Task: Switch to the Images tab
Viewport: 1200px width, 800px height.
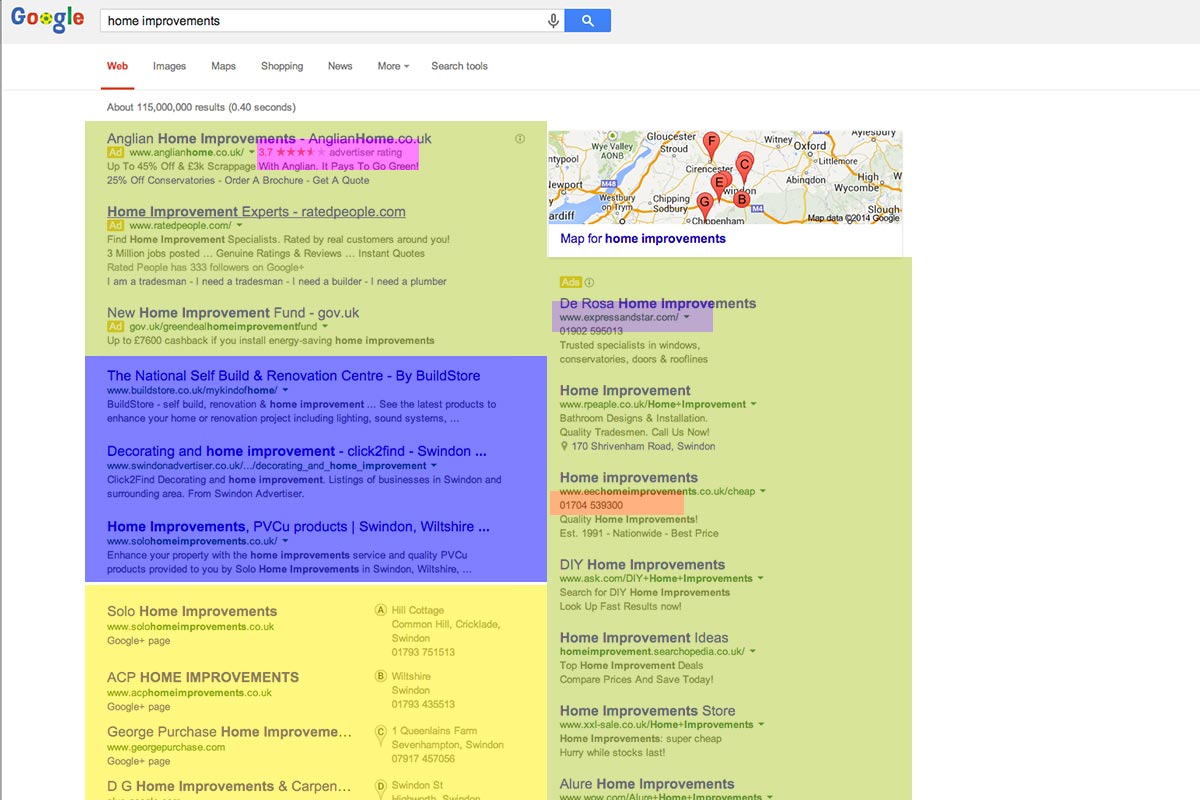Action: [169, 66]
